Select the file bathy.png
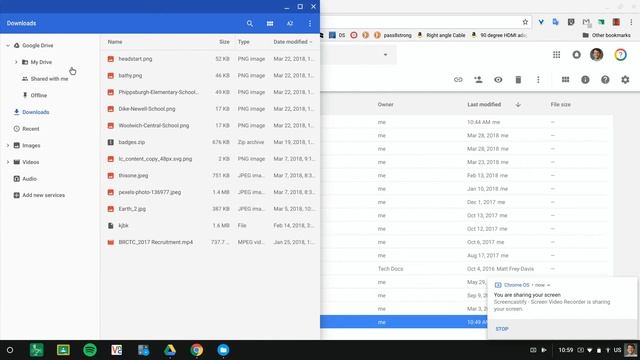 point(210,76)
